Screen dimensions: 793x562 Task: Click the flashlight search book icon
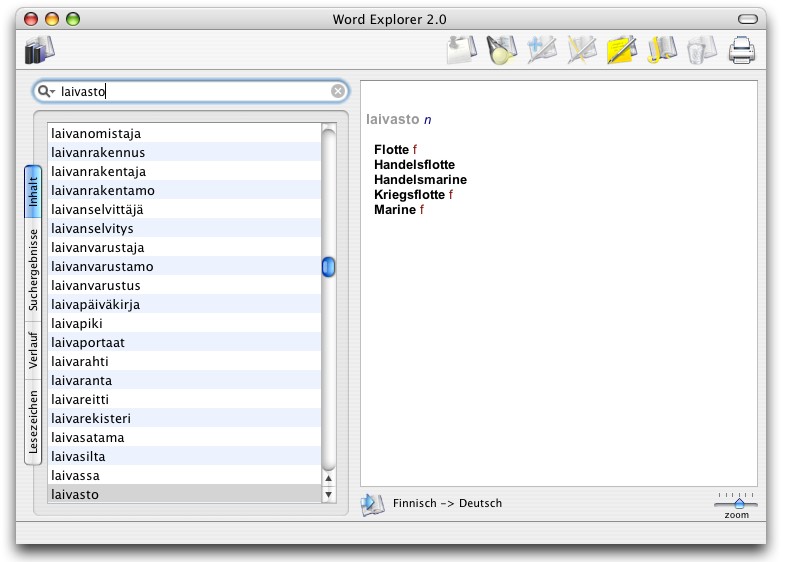click(502, 50)
